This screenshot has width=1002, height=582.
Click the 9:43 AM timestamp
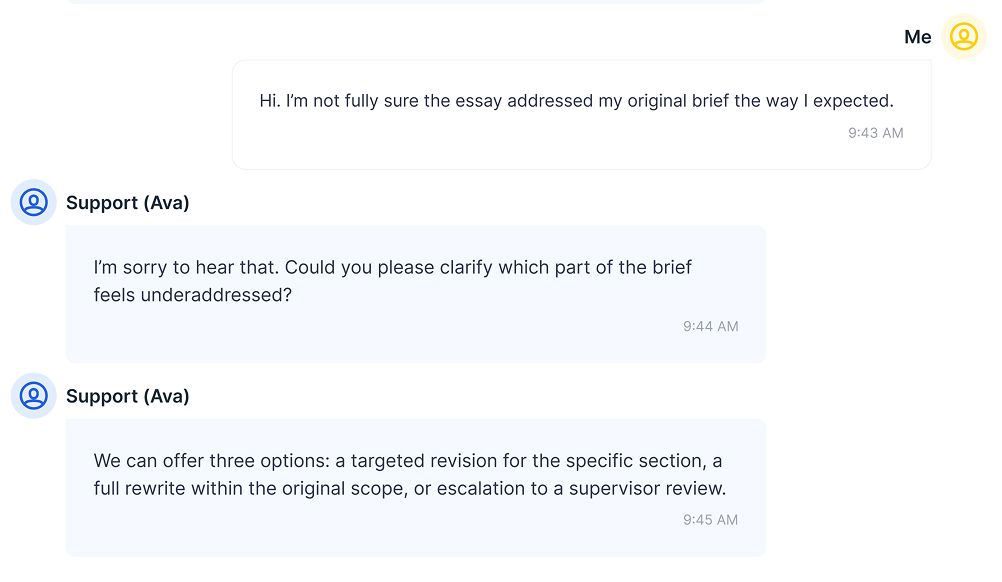[875, 133]
